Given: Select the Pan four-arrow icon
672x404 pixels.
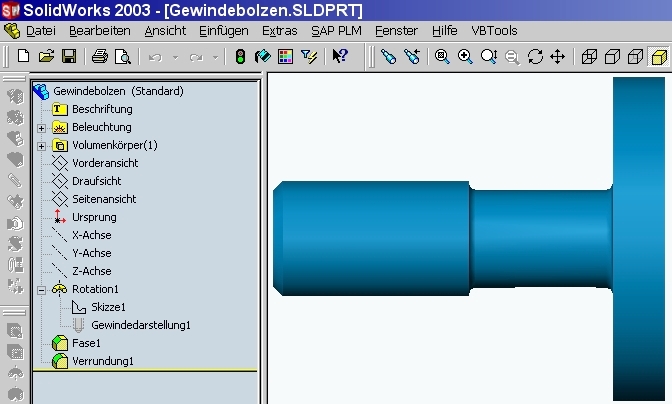Looking at the screenshot, I should (558, 56).
